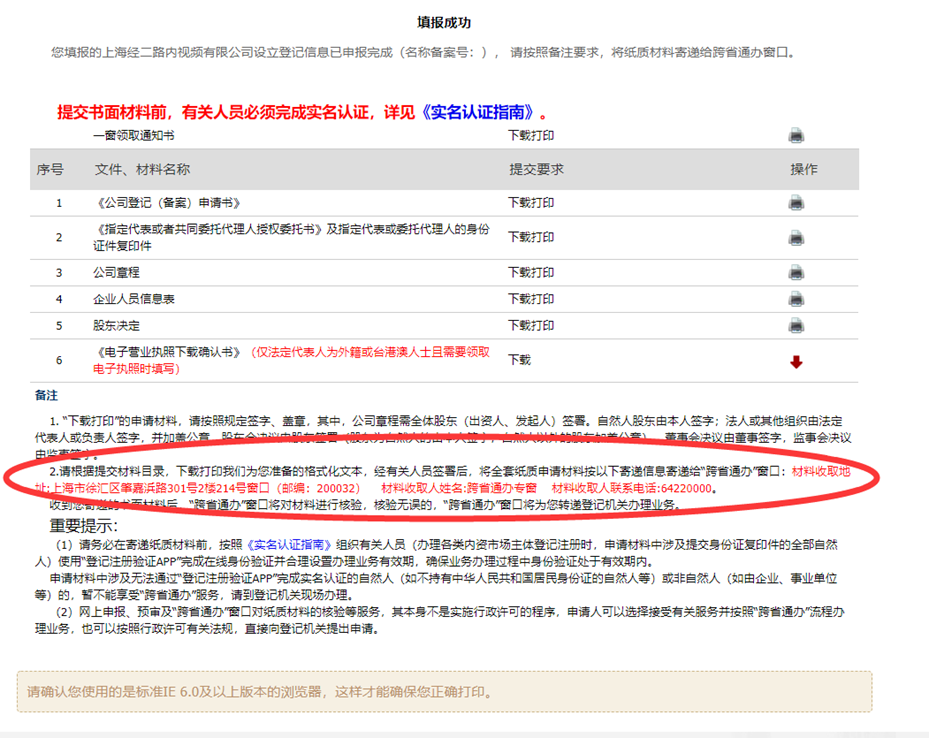Click 《电子营业执照下载确认书》 document name
The width and height of the screenshot is (929, 738).
[168, 352]
